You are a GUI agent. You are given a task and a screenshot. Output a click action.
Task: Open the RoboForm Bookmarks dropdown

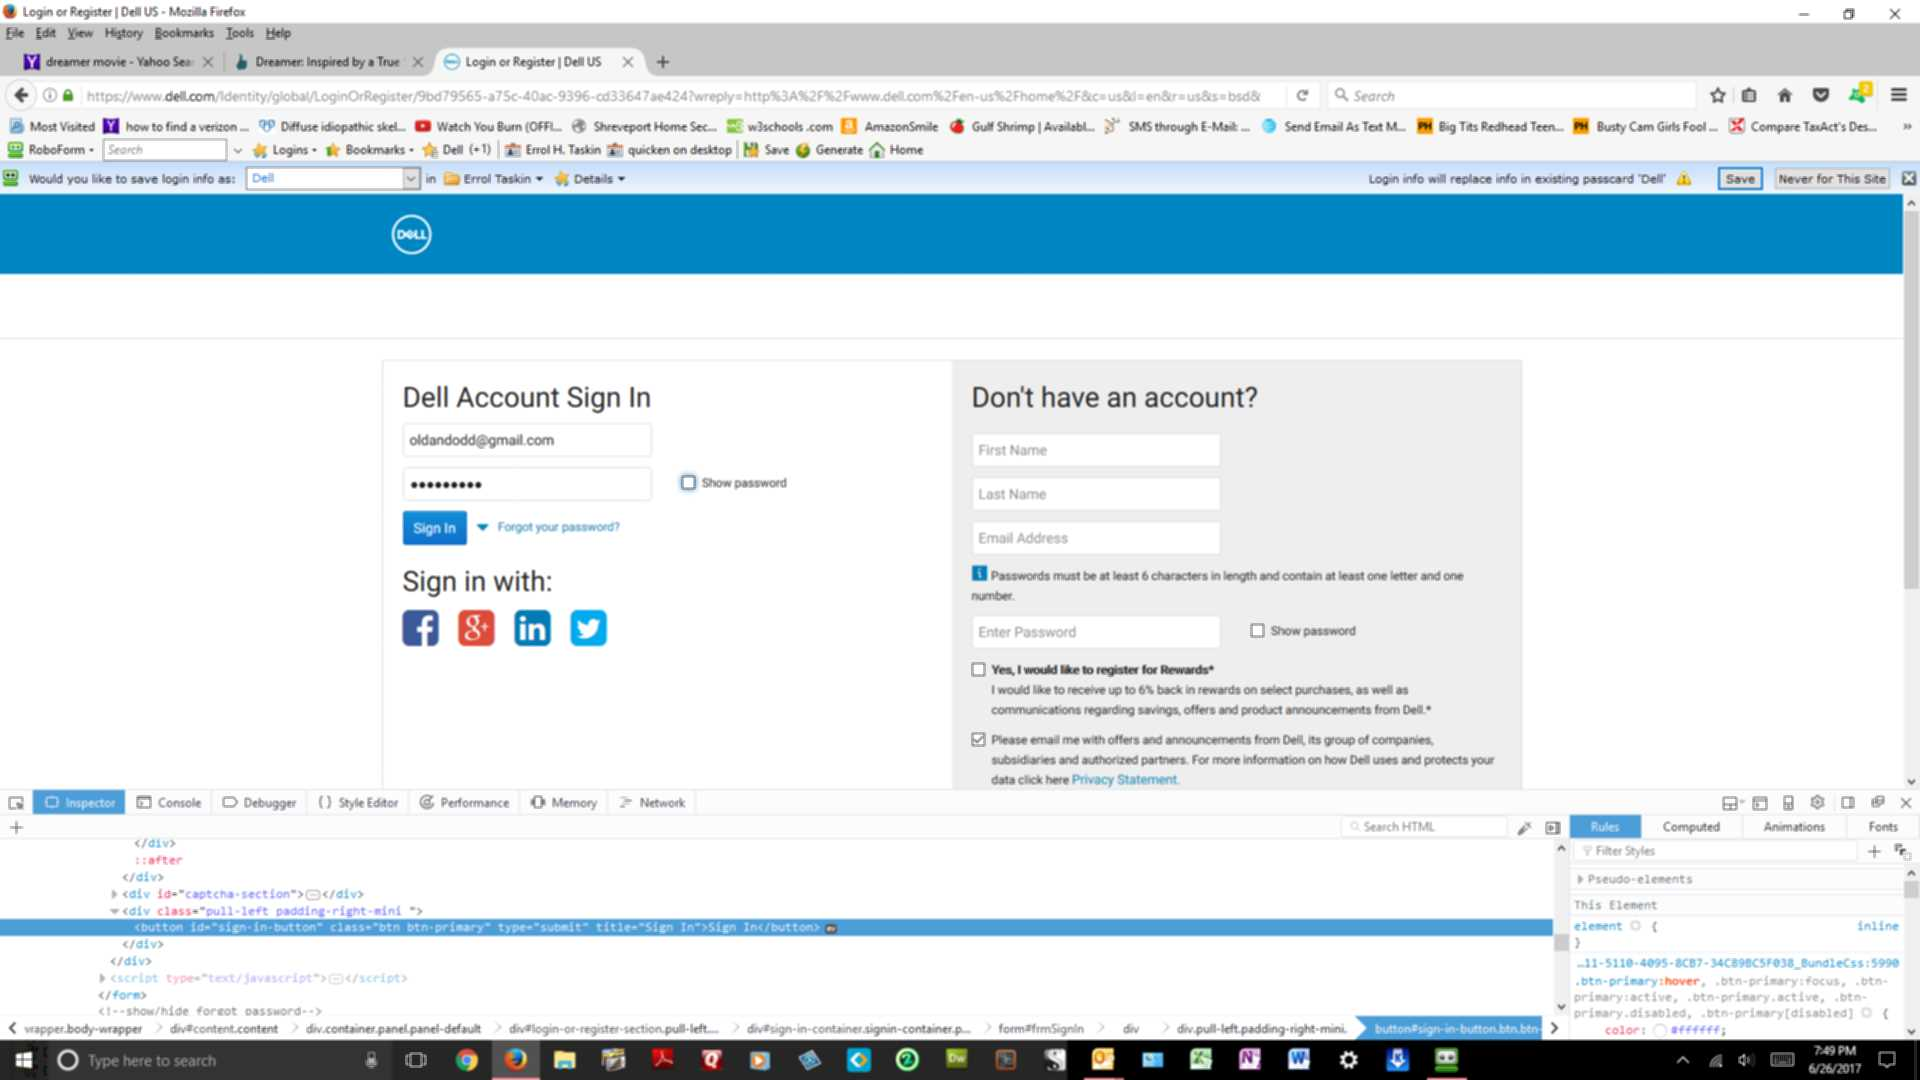click(370, 150)
